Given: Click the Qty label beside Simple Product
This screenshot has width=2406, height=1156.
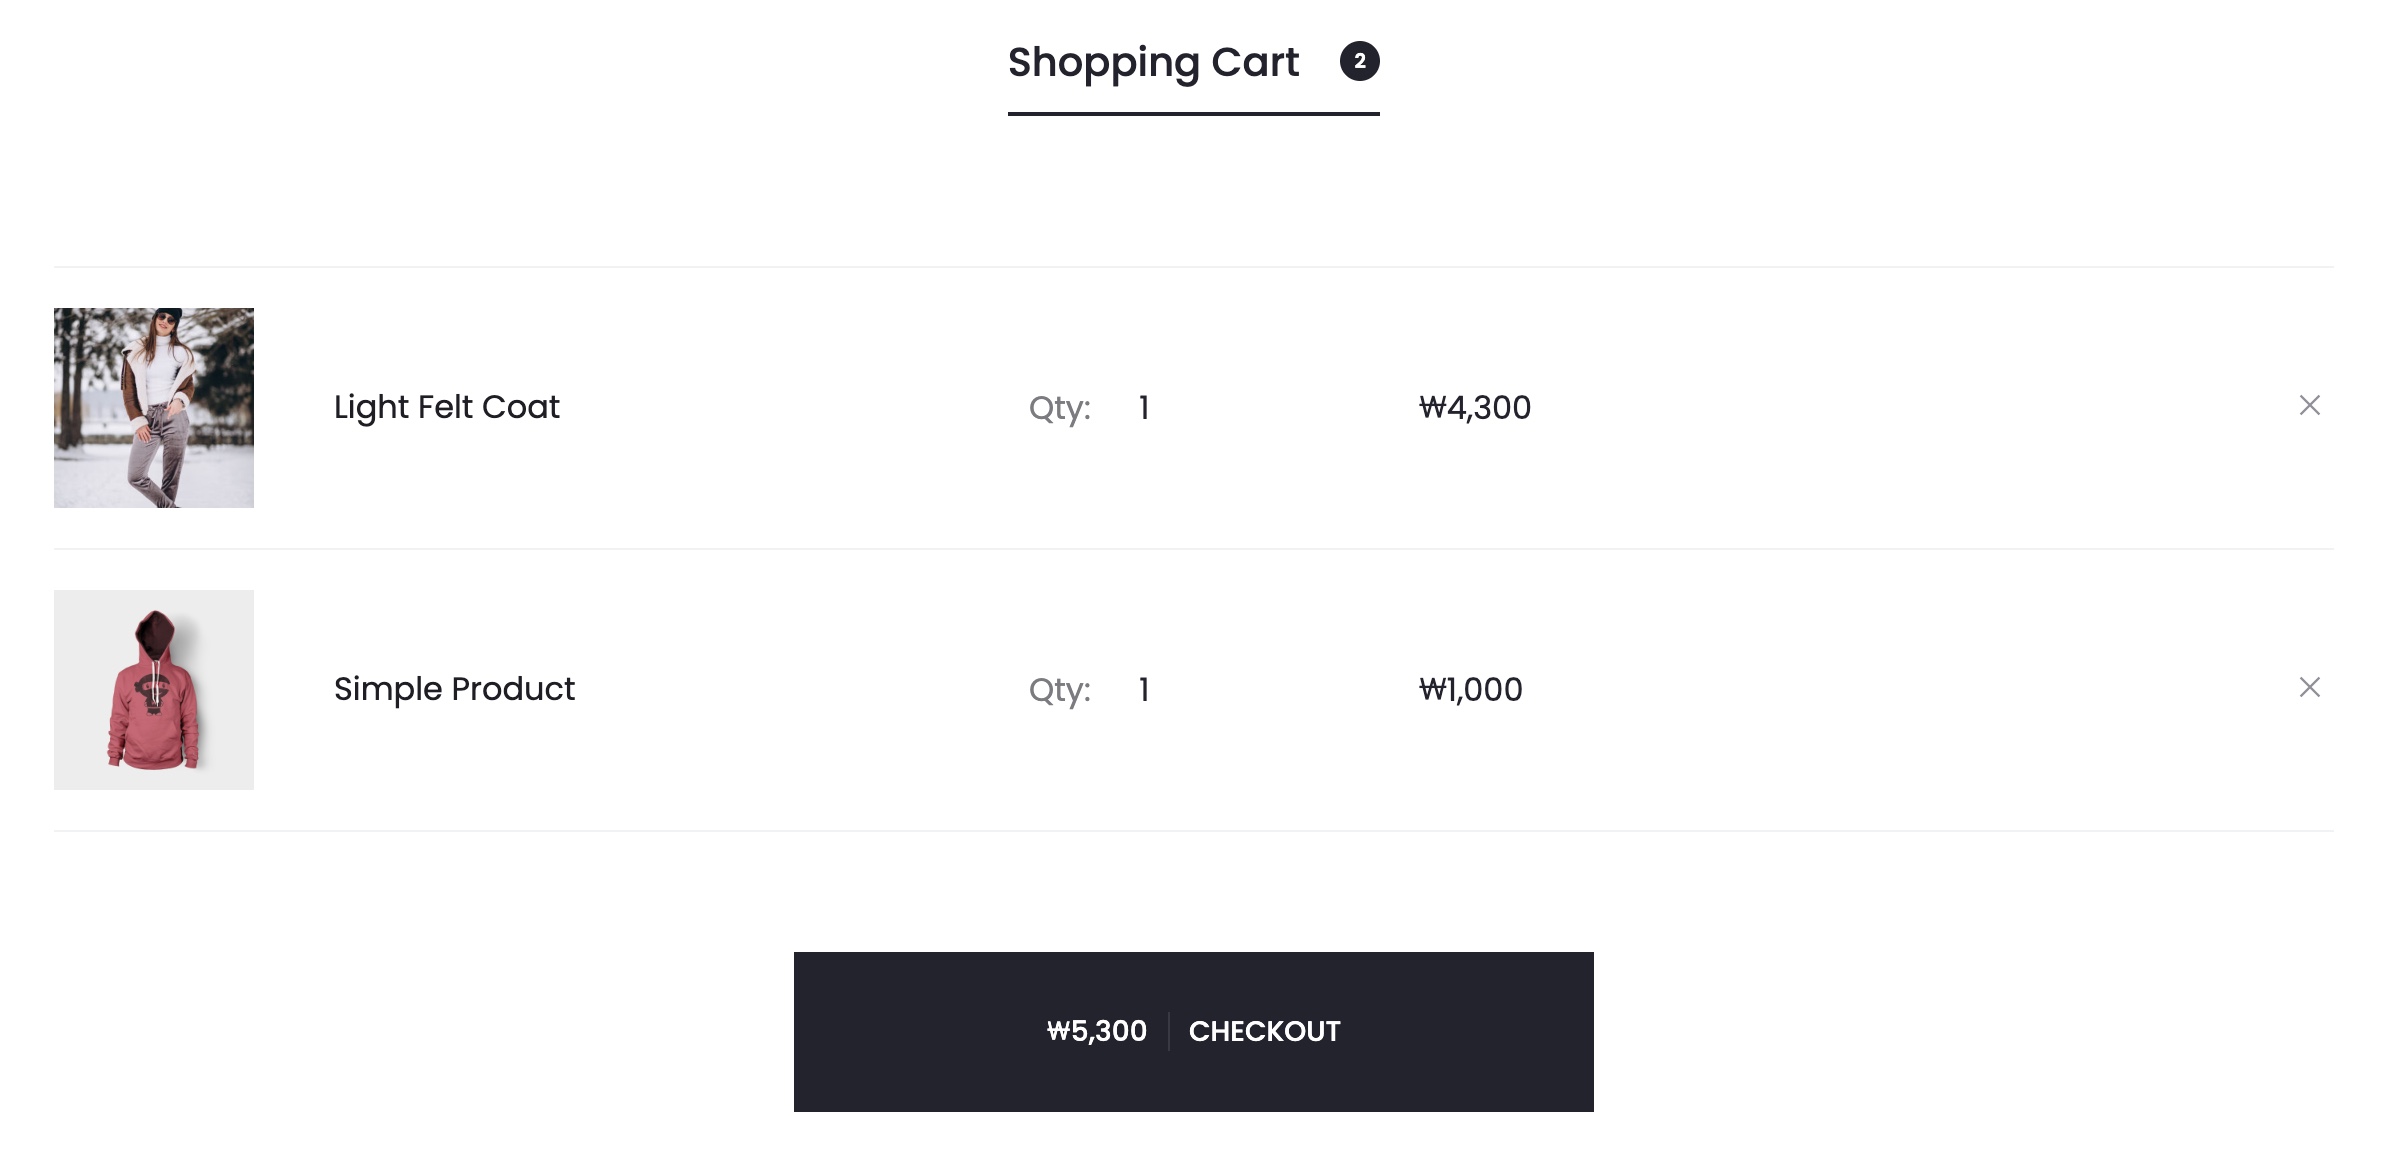Looking at the screenshot, I should pyautogui.click(x=1059, y=690).
